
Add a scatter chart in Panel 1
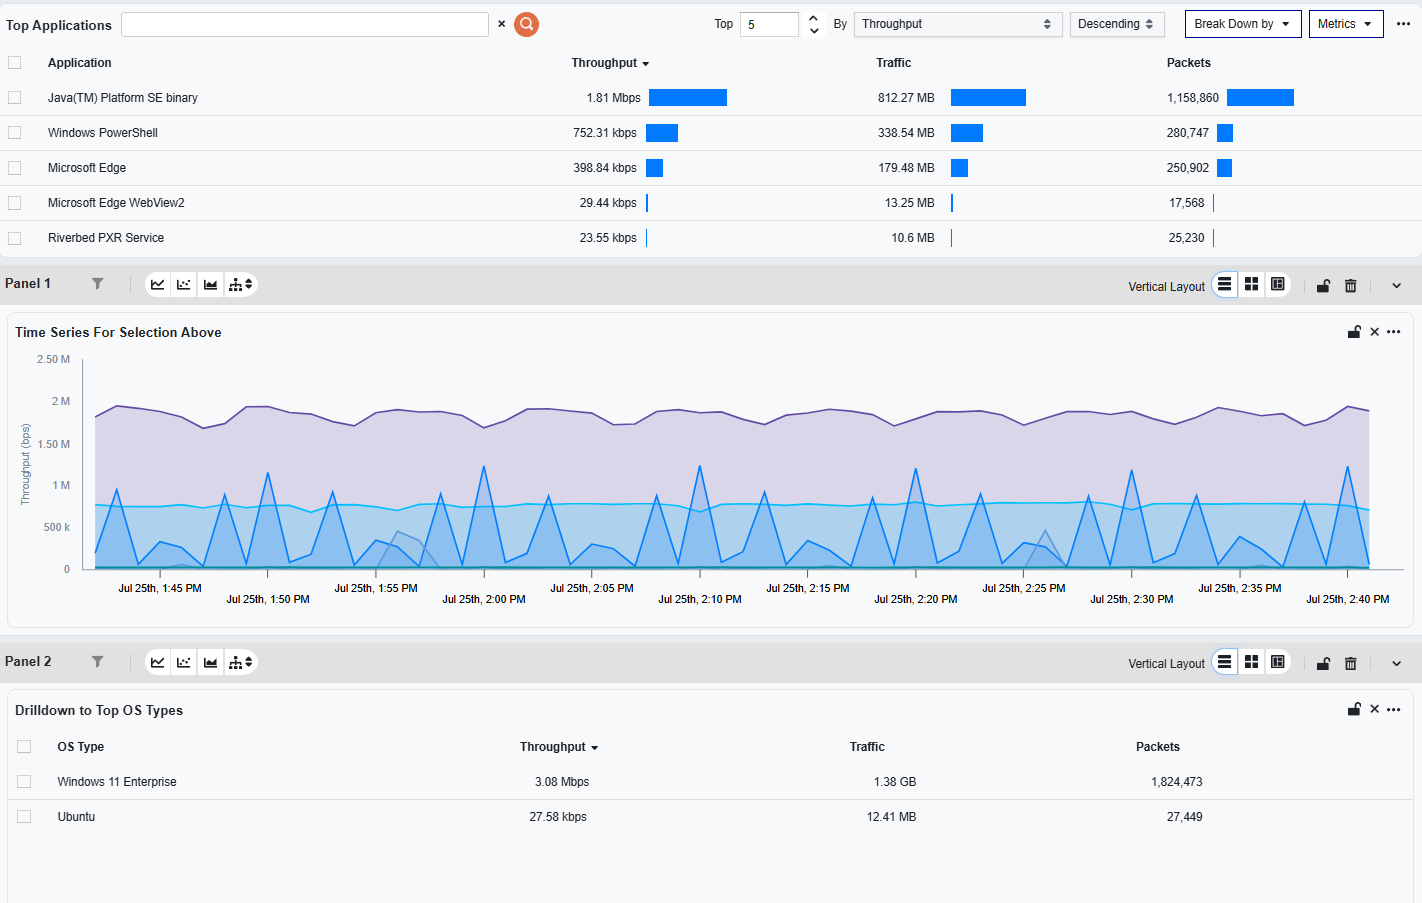(184, 285)
